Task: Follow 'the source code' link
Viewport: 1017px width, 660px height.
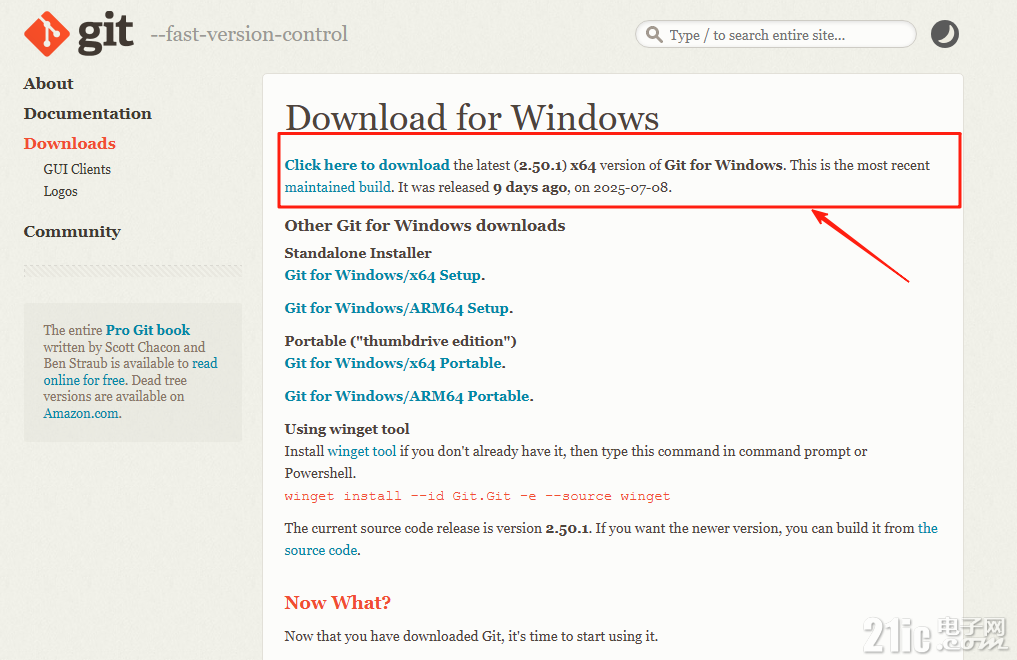Action: coord(611,539)
